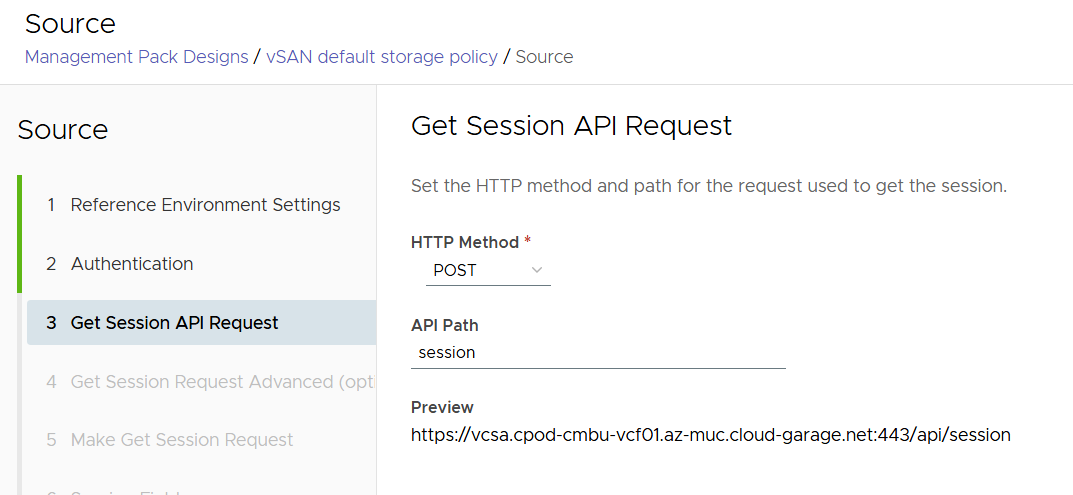This screenshot has width=1073, height=495.
Task: Click the Source item in the breadcrumb
Action: pyautogui.click(x=544, y=57)
